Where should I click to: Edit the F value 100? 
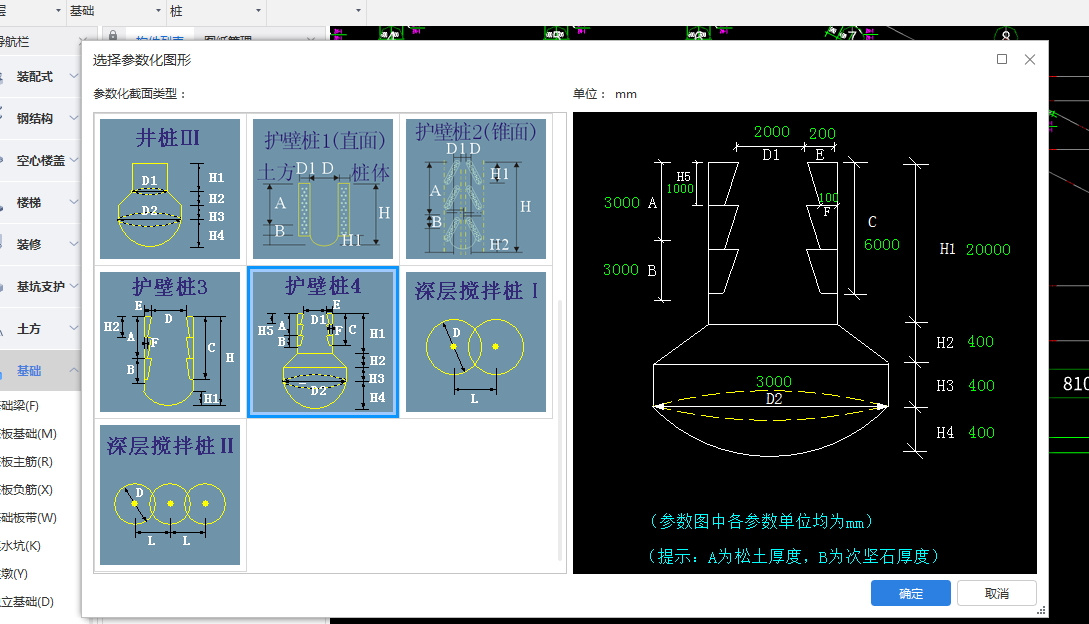point(829,198)
